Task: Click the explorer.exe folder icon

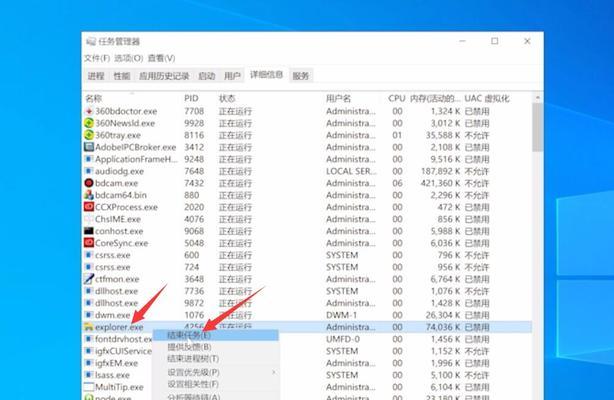Action: click(x=89, y=327)
